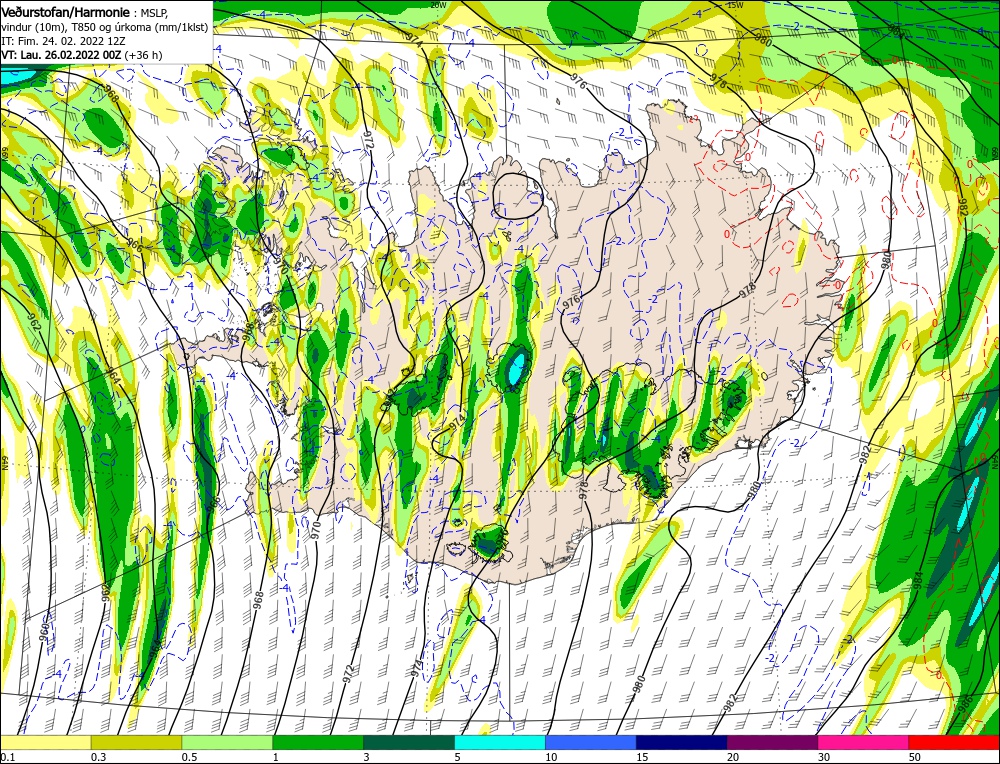Viewport: 1000px width, 764px height.
Task: Click the 'Veðurstofan/Harmonie' title text
Action: (66, 13)
